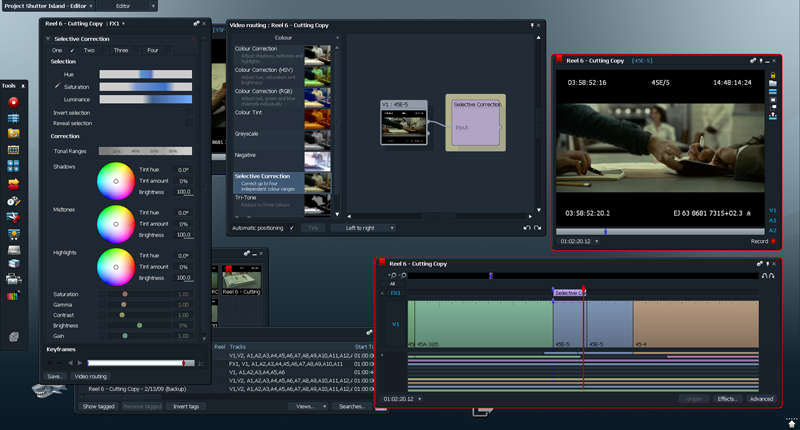The width and height of the screenshot is (800, 430).
Task: Click the Hue selection range bar
Action: [x=145, y=74]
